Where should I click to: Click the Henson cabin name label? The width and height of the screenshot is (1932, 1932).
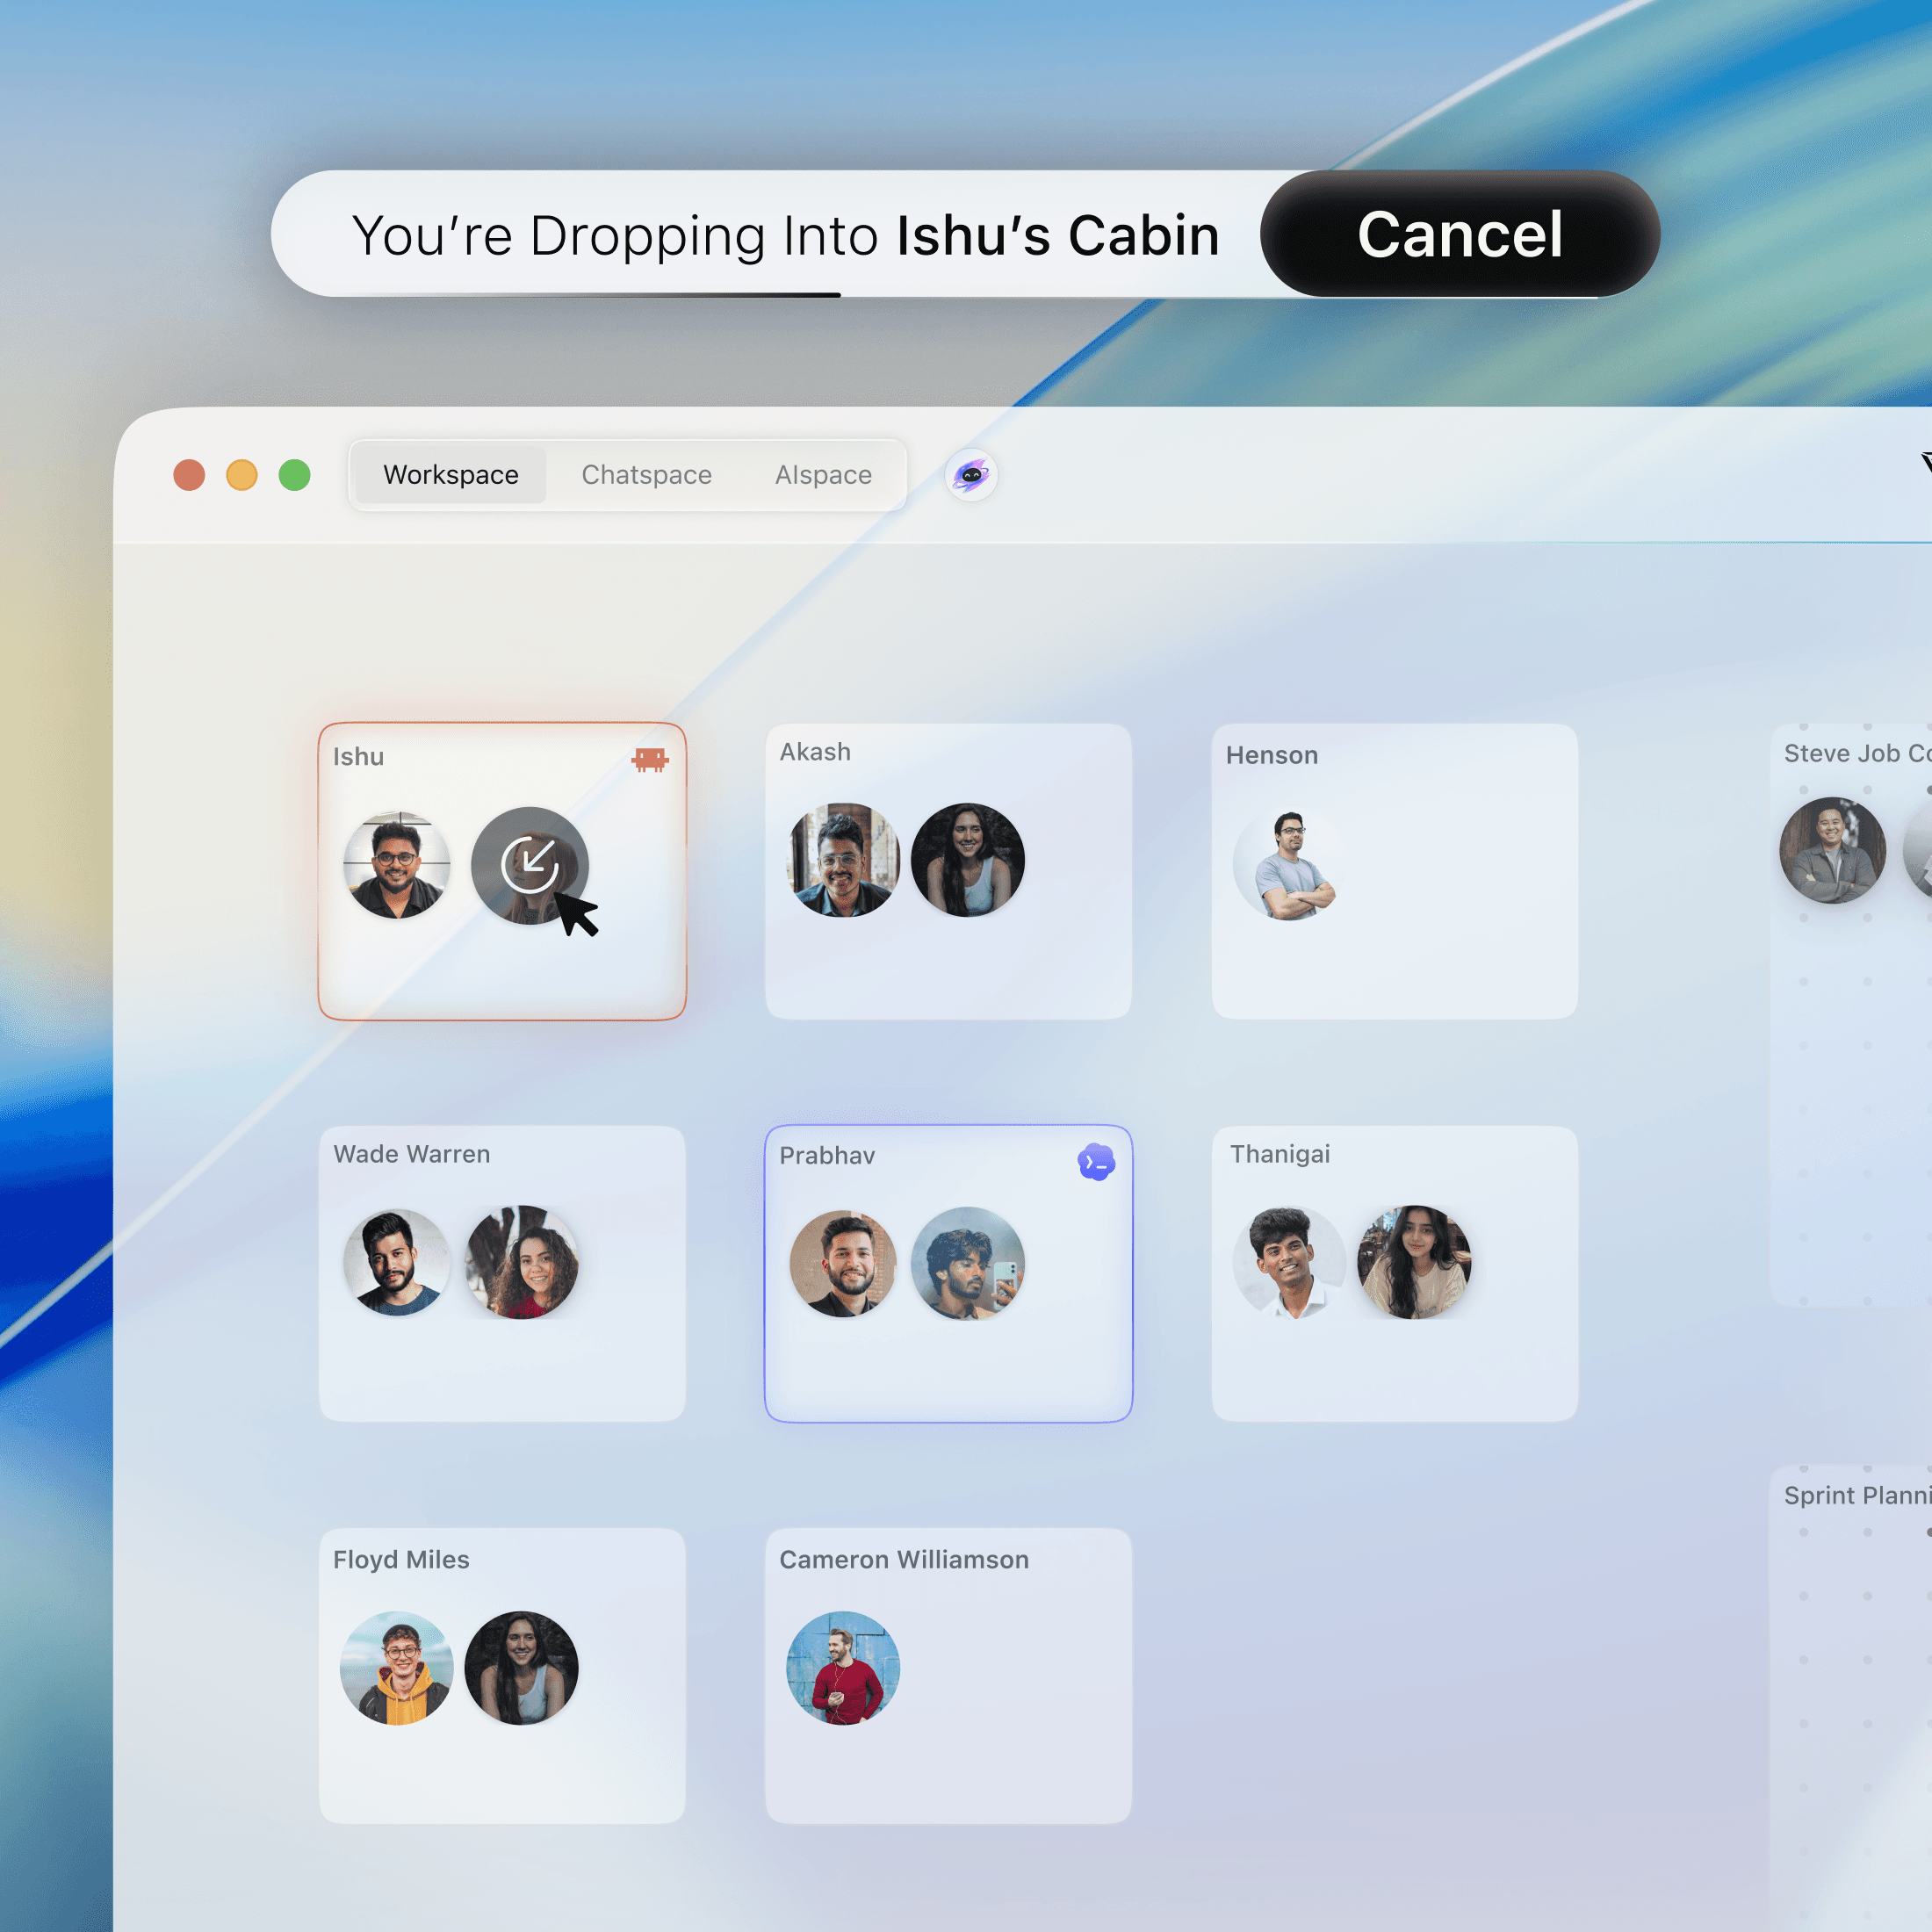tap(1272, 755)
